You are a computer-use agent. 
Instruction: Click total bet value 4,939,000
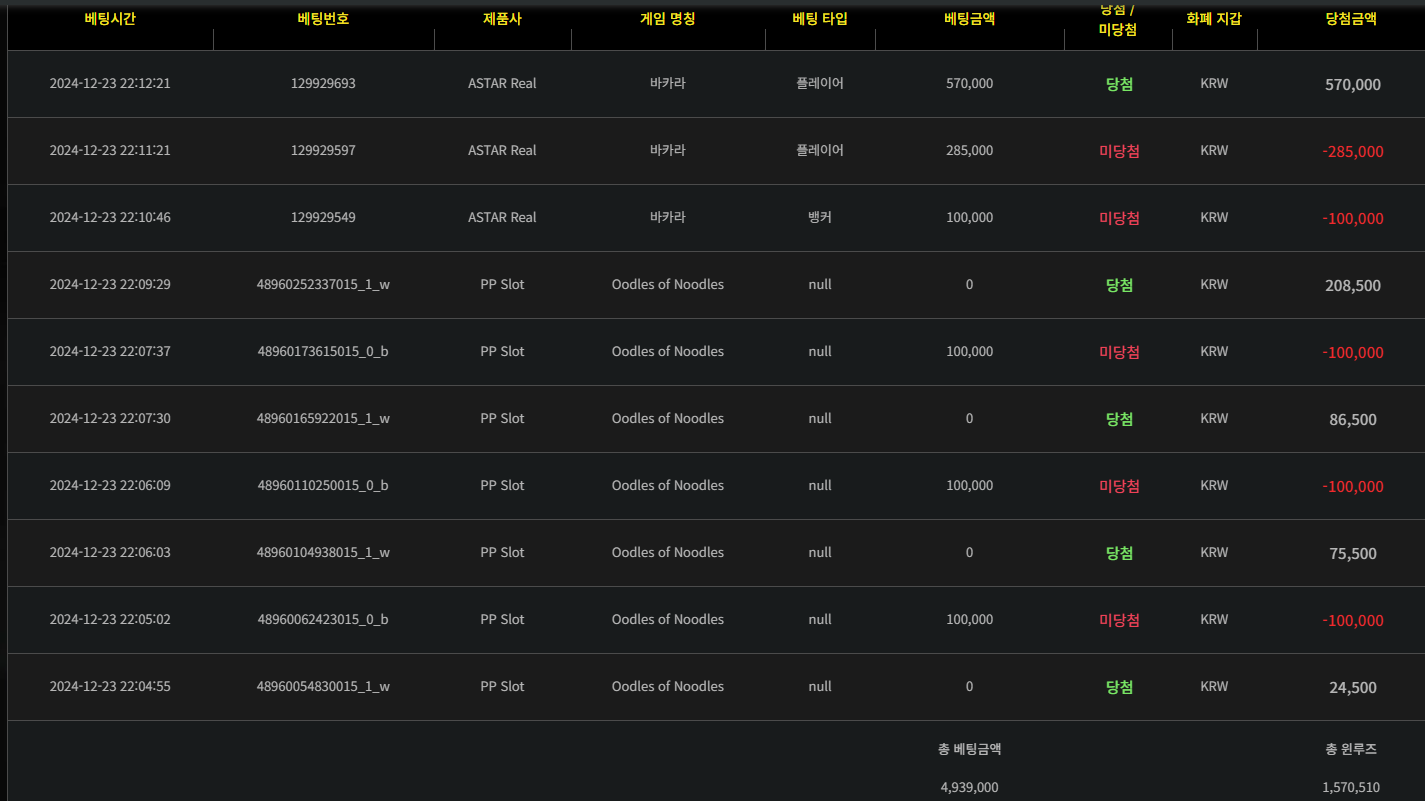[969, 788]
